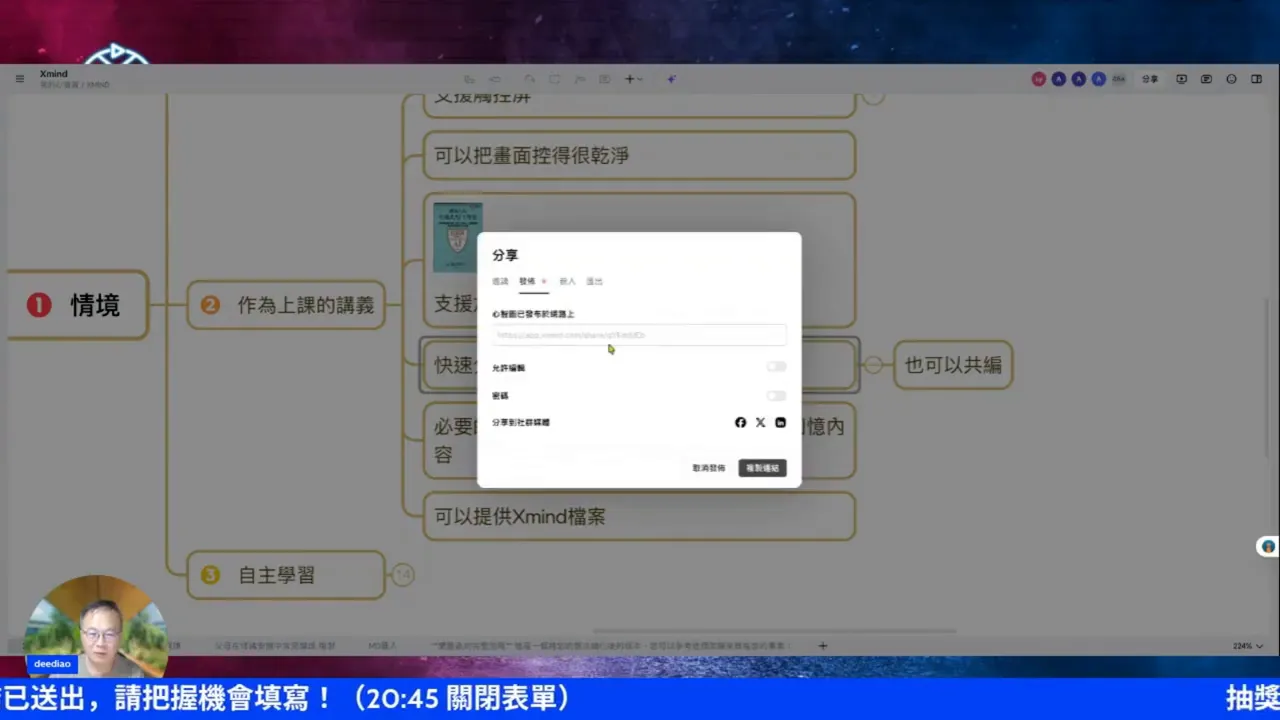
Task: Select the 自主學習 topic
Action: 287,575
